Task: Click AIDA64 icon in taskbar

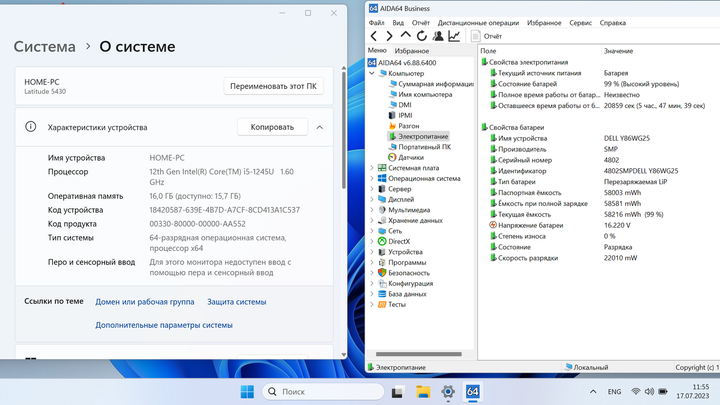Action: point(472,392)
